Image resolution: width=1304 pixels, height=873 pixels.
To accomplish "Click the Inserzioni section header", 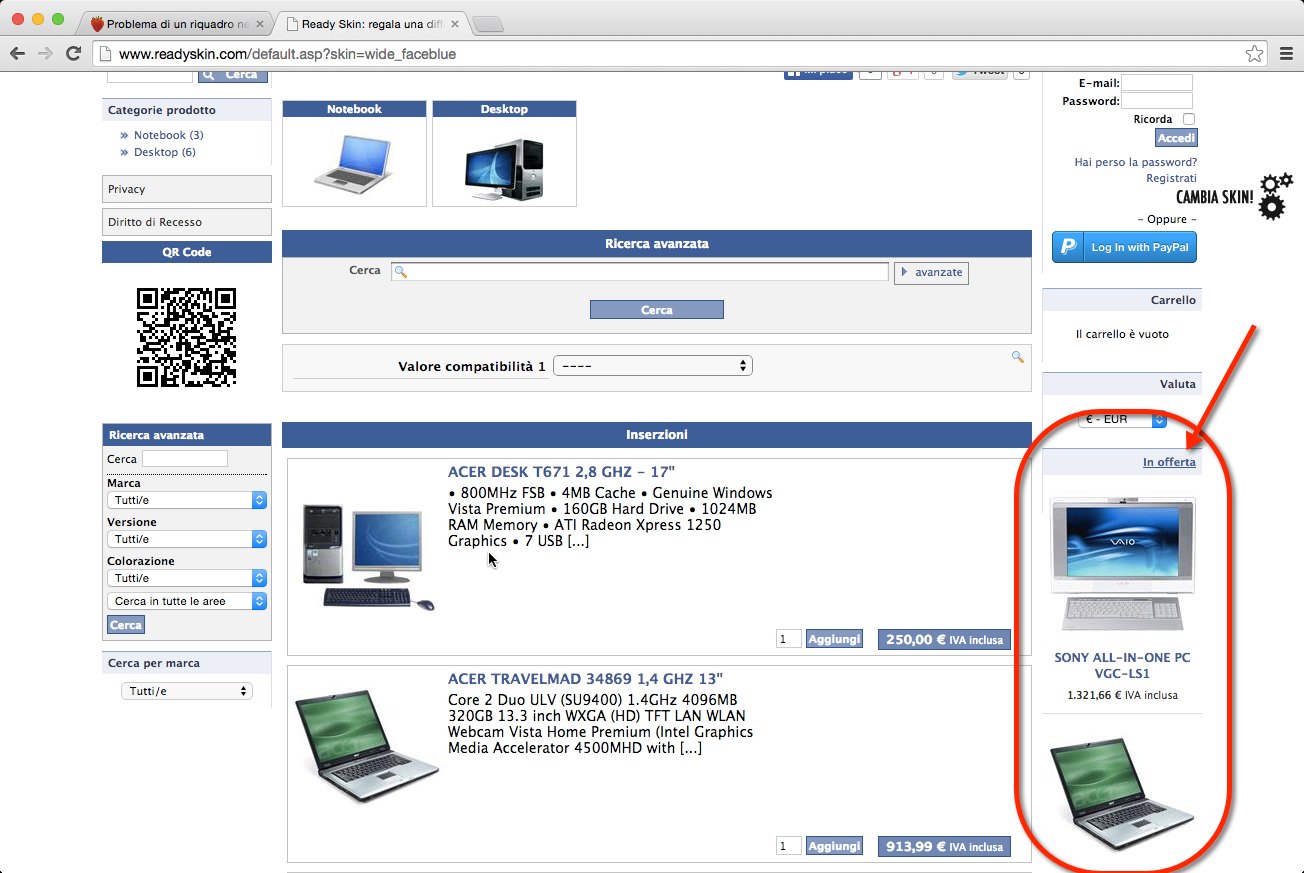I will point(657,435).
